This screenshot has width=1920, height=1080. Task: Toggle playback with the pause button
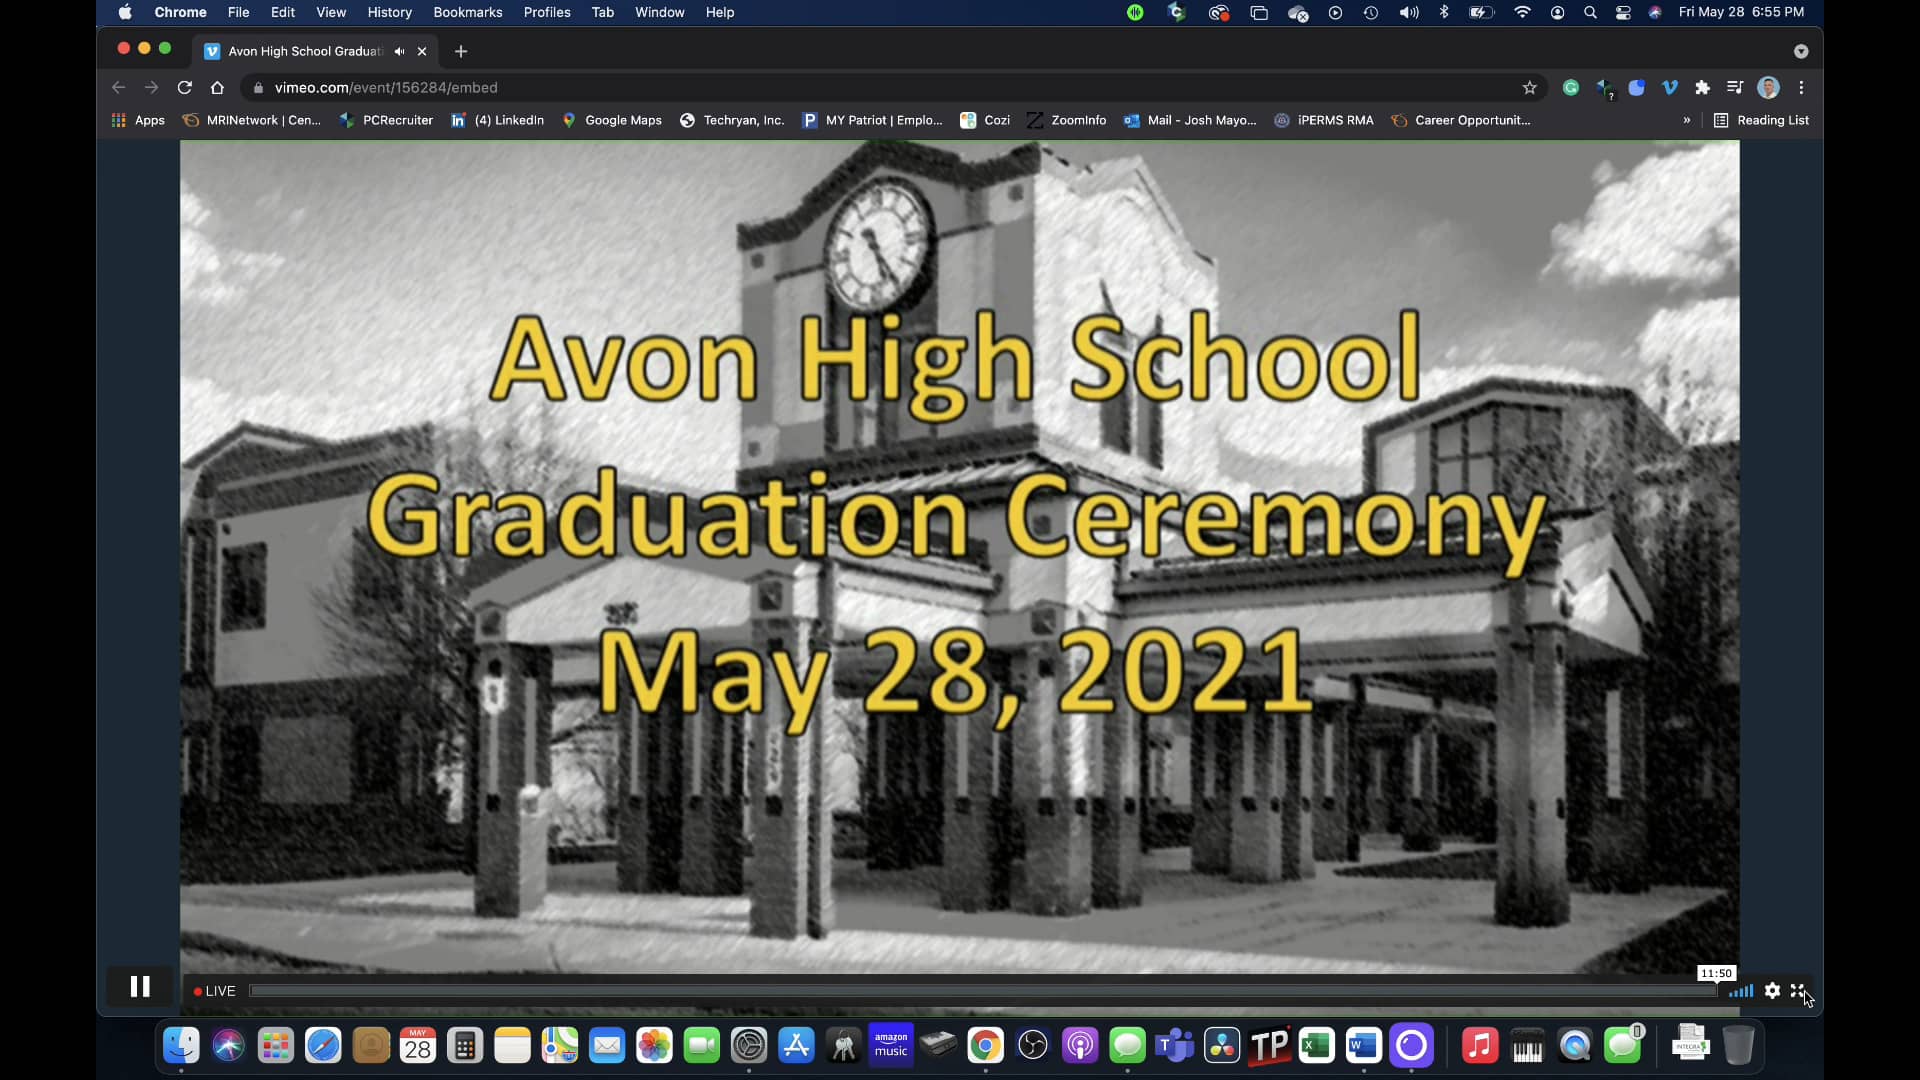click(x=140, y=986)
